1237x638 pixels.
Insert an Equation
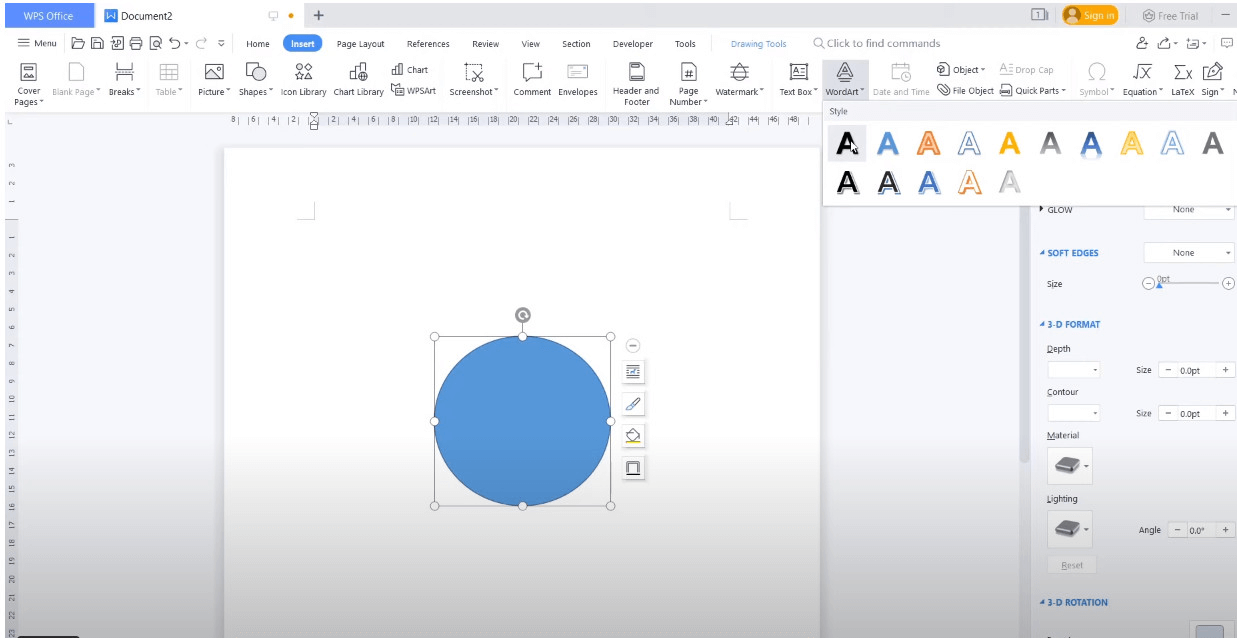(1142, 76)
